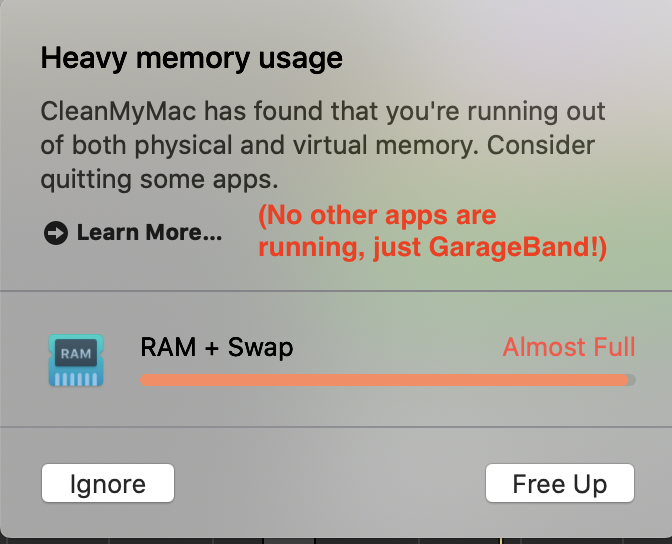This screenshot has height=544, width=672.
Task: Click the blue RAM chip icon
Action: (76, 361)
